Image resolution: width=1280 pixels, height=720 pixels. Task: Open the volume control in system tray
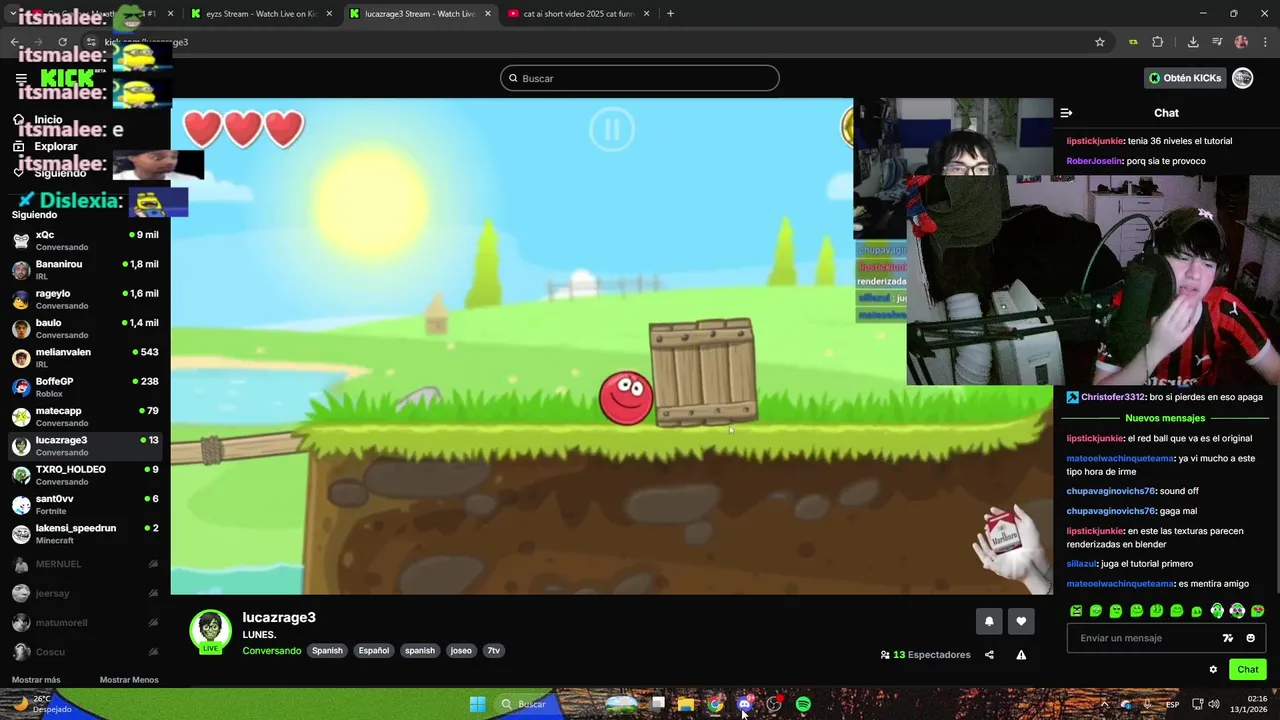(1214, 704)
